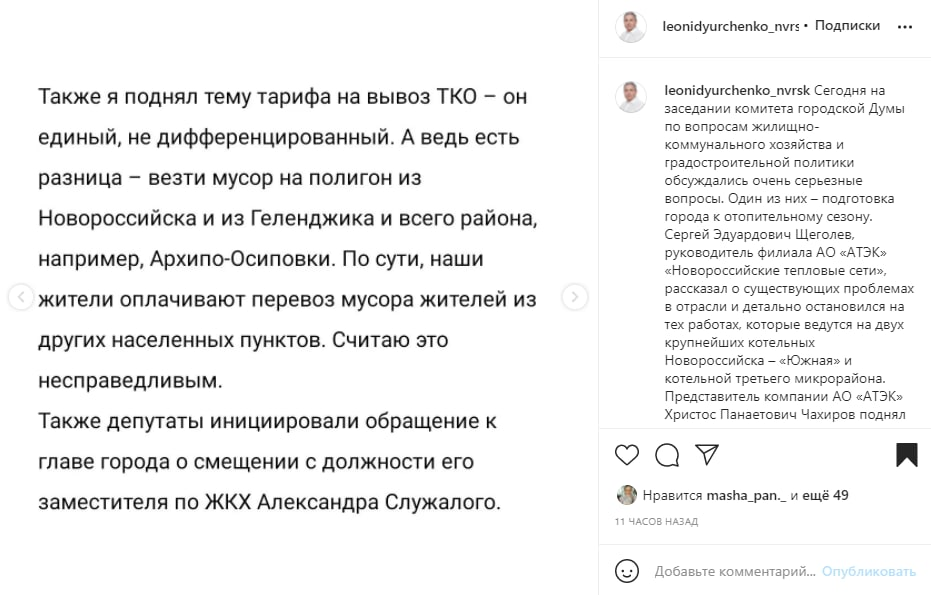This screenshot has width=931, height=595.
Task: Like the post with the heart icon
Action: click(626, 455)
